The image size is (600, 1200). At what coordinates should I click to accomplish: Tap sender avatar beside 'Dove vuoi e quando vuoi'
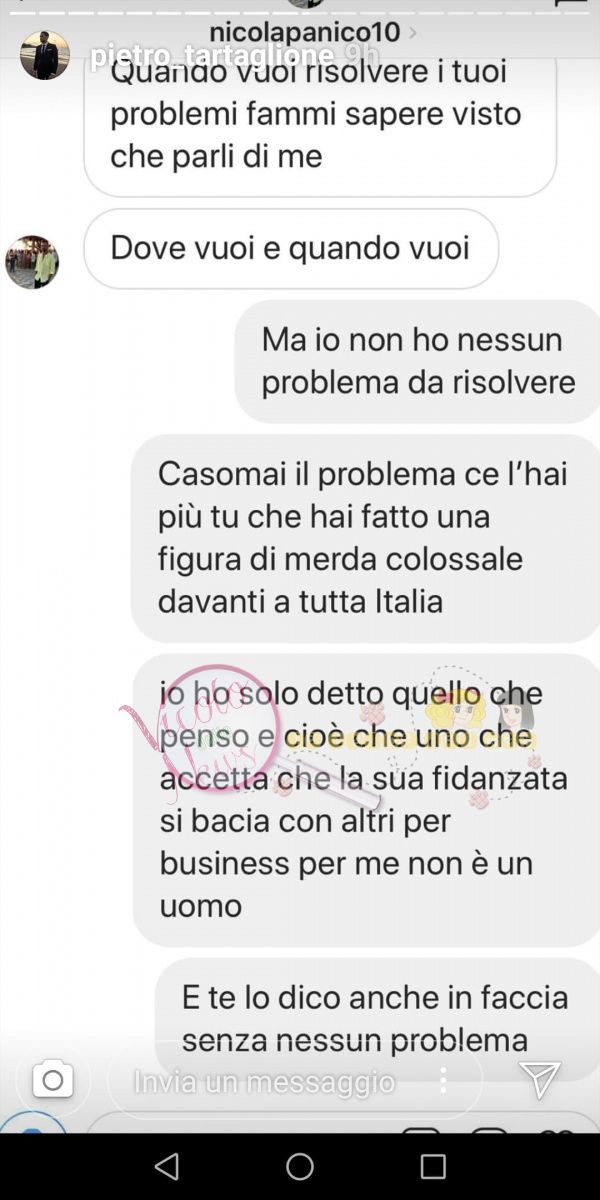(x=32, y=263)
